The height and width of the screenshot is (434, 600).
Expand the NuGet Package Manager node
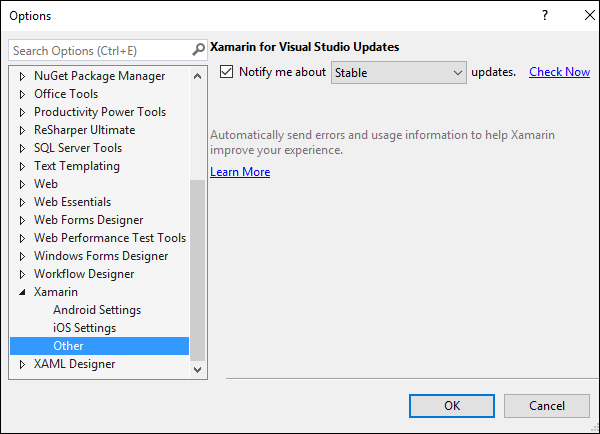tap(23, 76)
